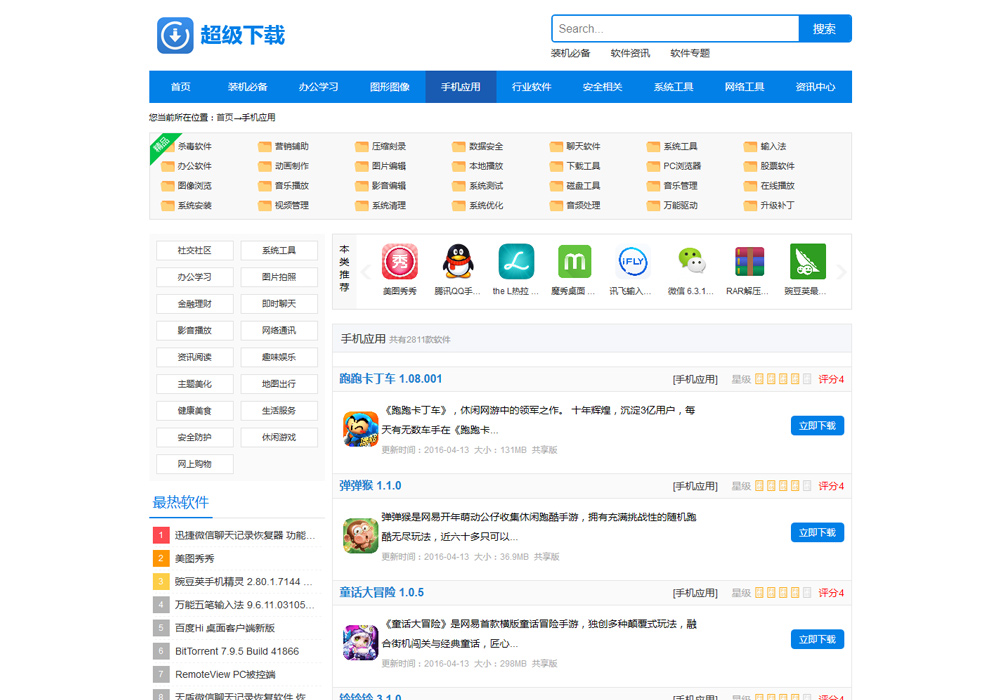Go to 首页 in the blue navigation bar
Screen dimensions: 1000x700
tap(180, 87)
